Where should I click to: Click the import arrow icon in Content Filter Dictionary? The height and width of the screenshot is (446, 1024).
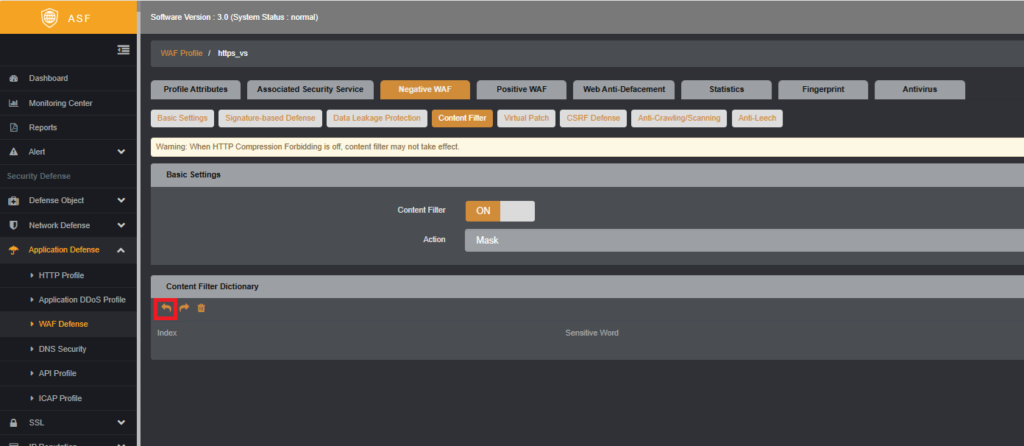[x=166, y=308]
